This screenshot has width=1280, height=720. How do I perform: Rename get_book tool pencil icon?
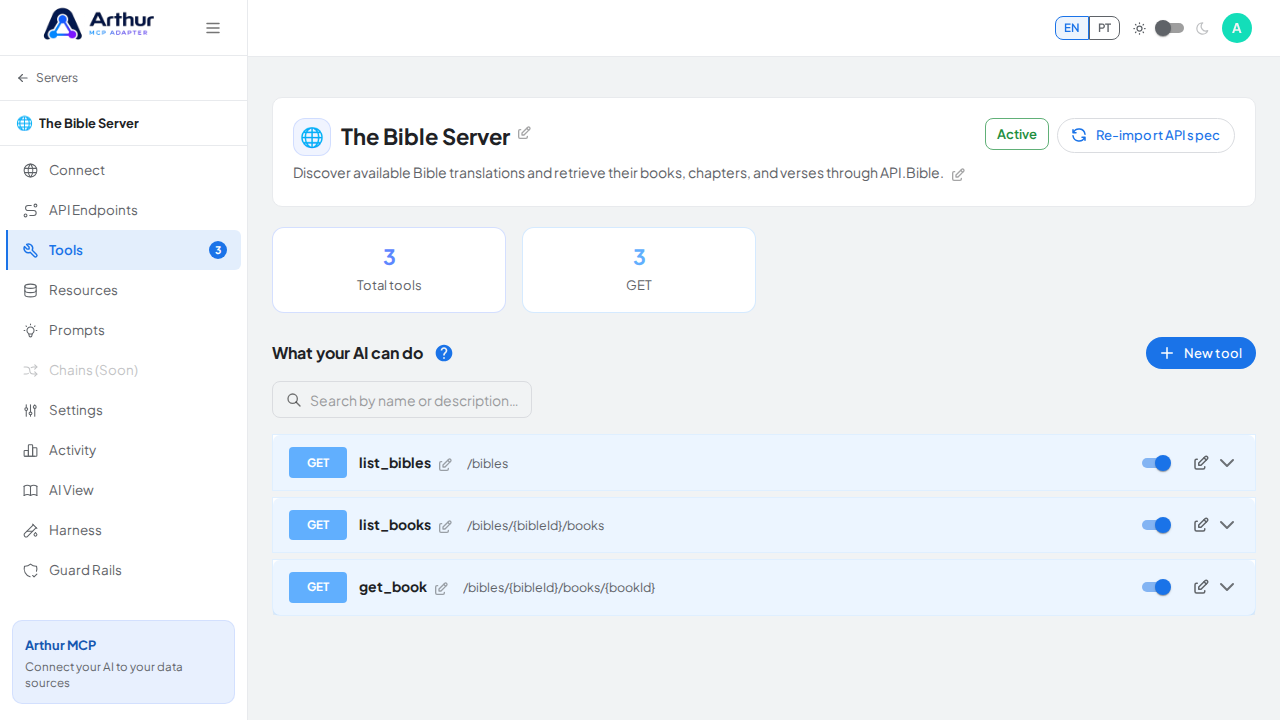[441, 588]
